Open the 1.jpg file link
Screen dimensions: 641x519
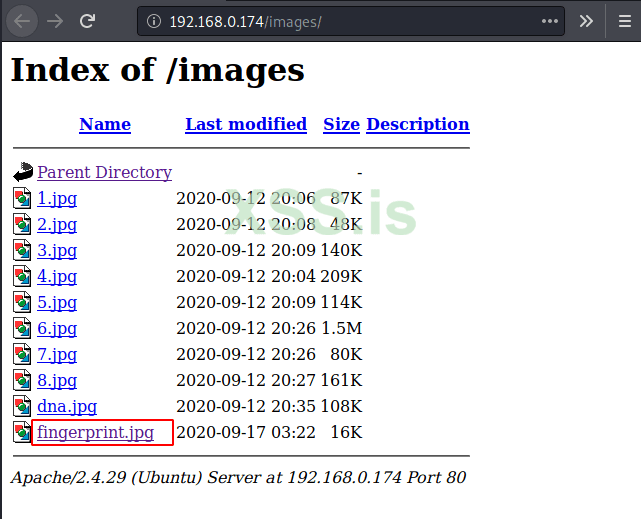point(57,199)
